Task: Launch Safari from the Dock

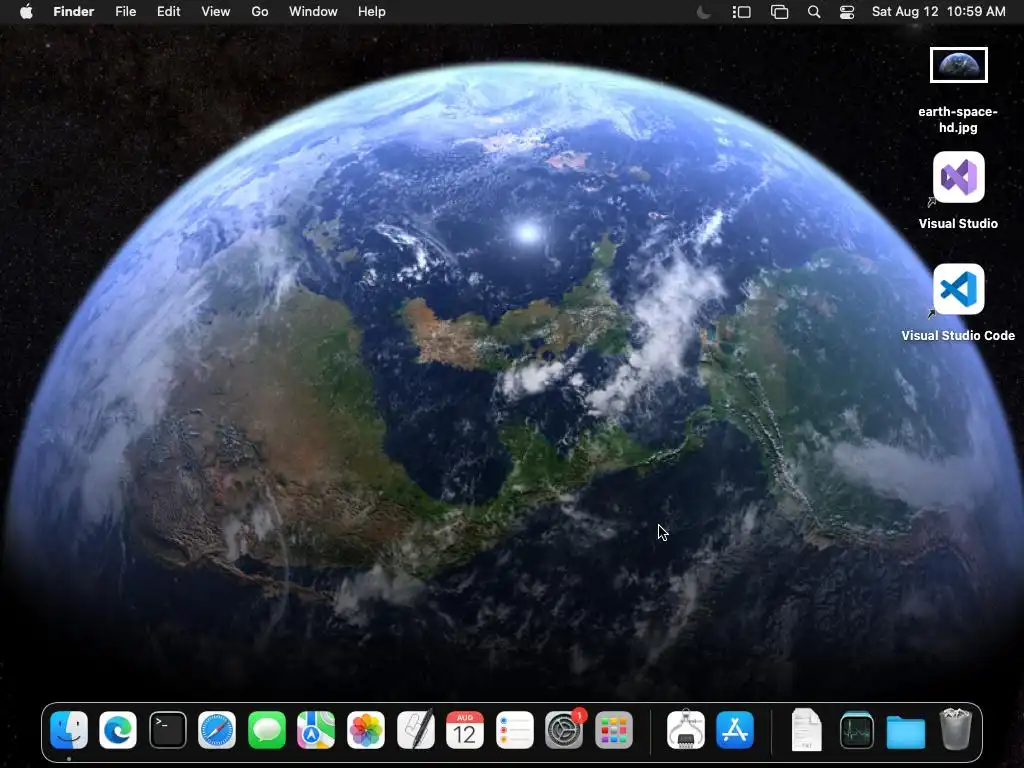Action: click(x=217, y=729)
